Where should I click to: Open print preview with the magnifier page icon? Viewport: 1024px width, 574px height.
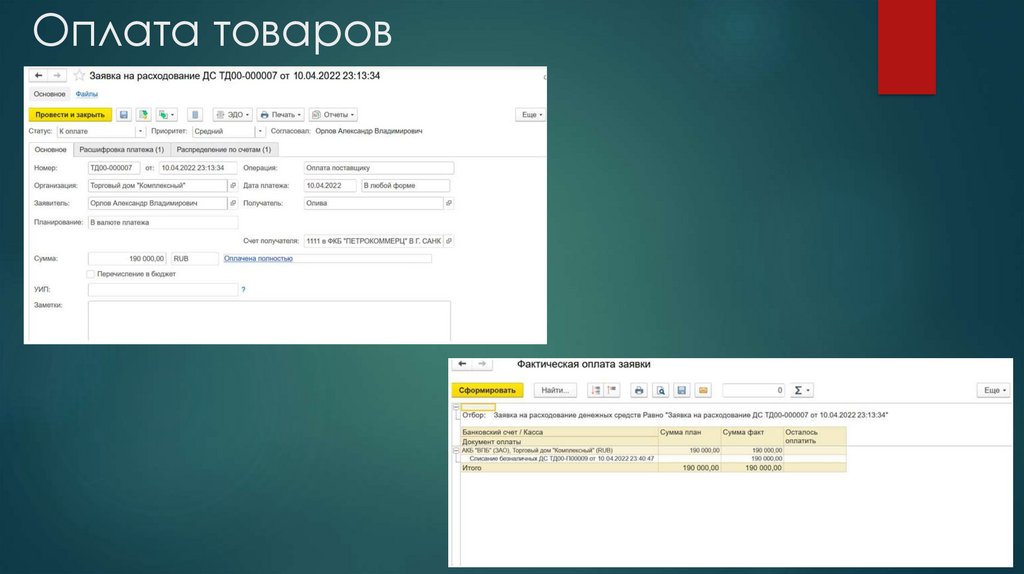point(660,391)
